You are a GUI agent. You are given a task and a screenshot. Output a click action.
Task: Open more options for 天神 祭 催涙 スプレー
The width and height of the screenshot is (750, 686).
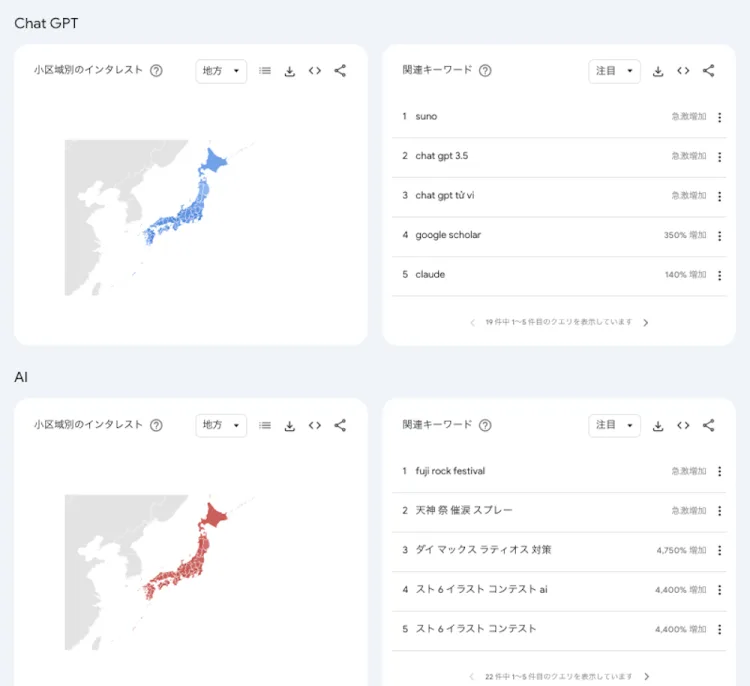[719, 511]
